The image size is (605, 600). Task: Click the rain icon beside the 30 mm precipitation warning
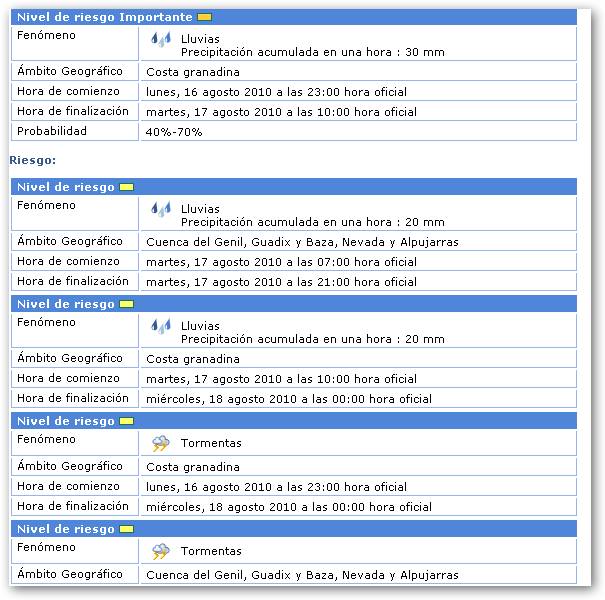(x=160, y=39)
